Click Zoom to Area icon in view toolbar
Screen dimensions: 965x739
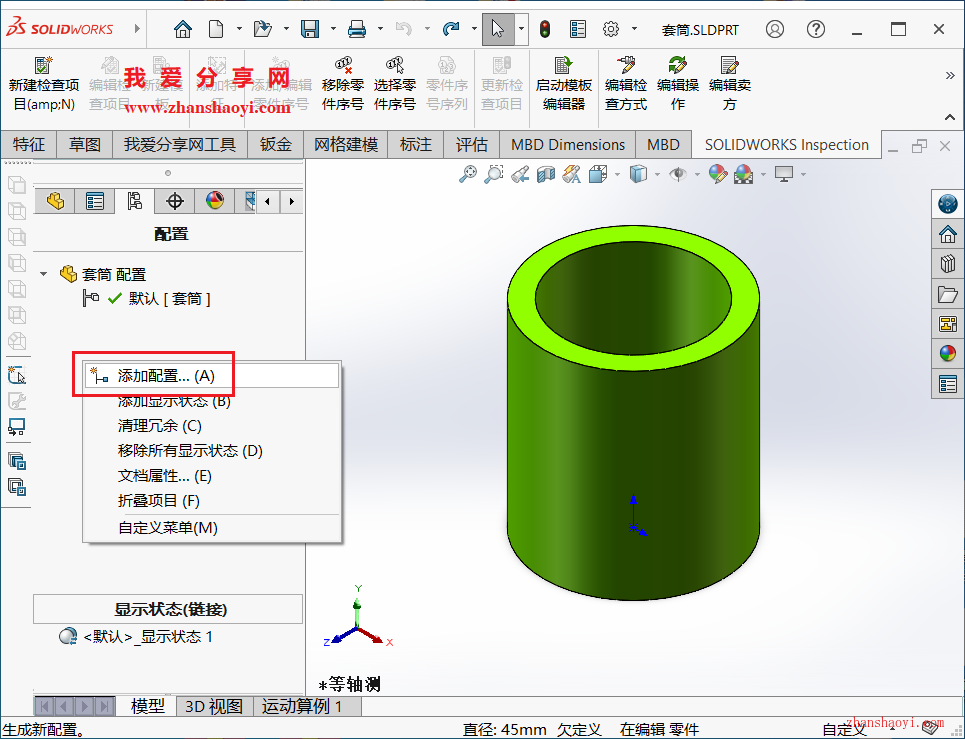coord(494,175)
